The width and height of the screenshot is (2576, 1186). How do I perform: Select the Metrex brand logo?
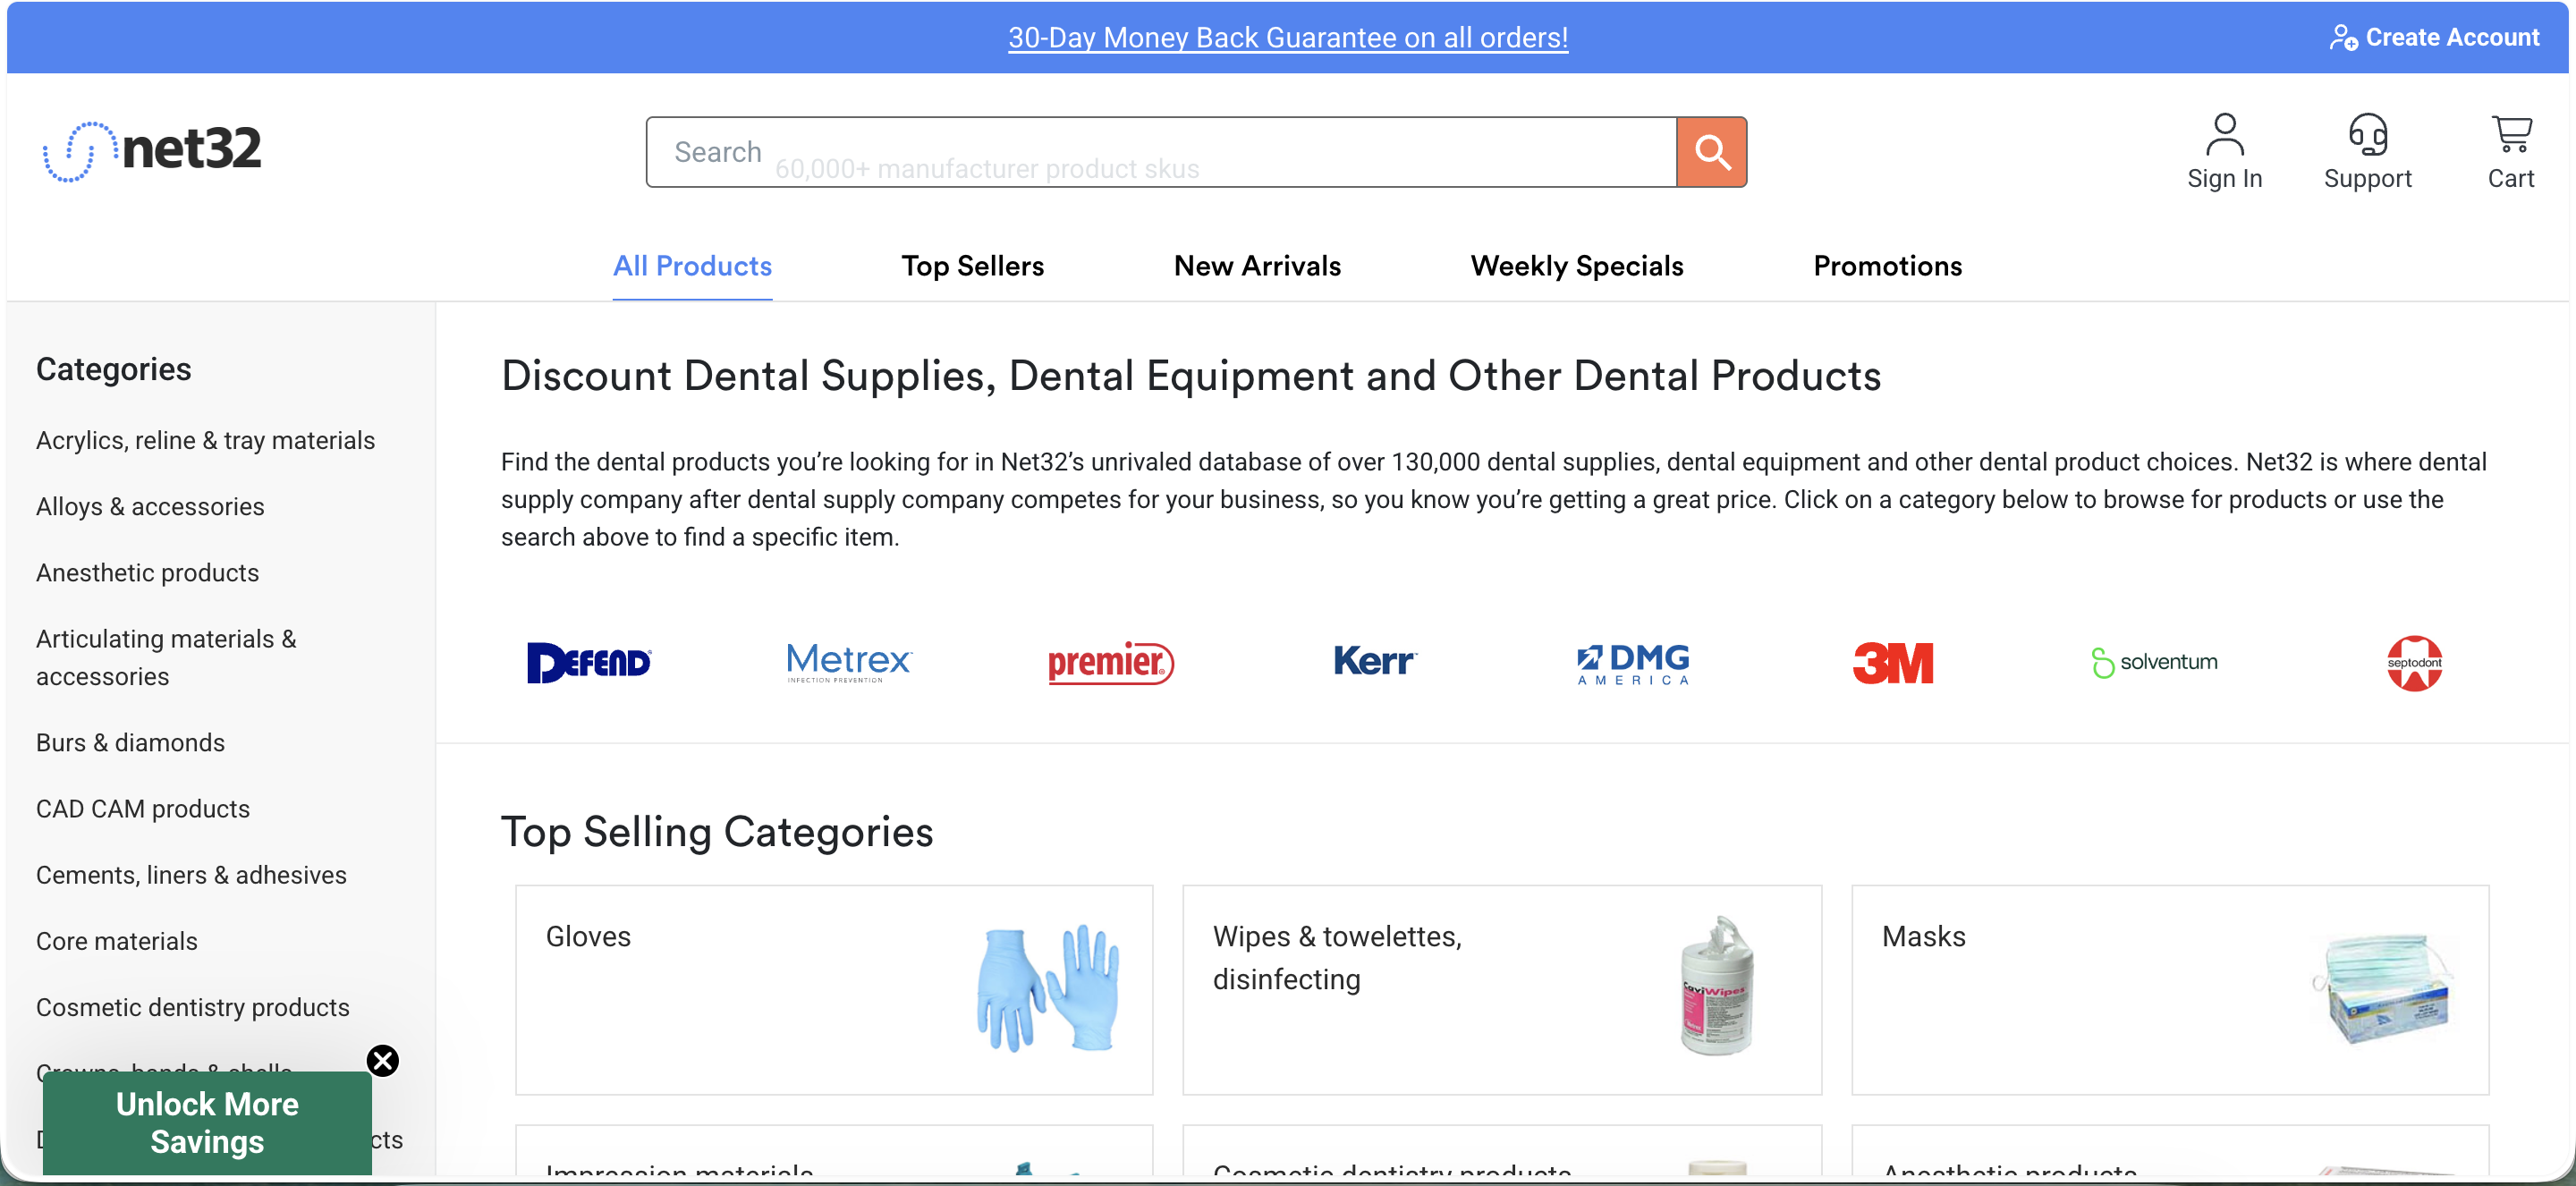click(848, 662)
